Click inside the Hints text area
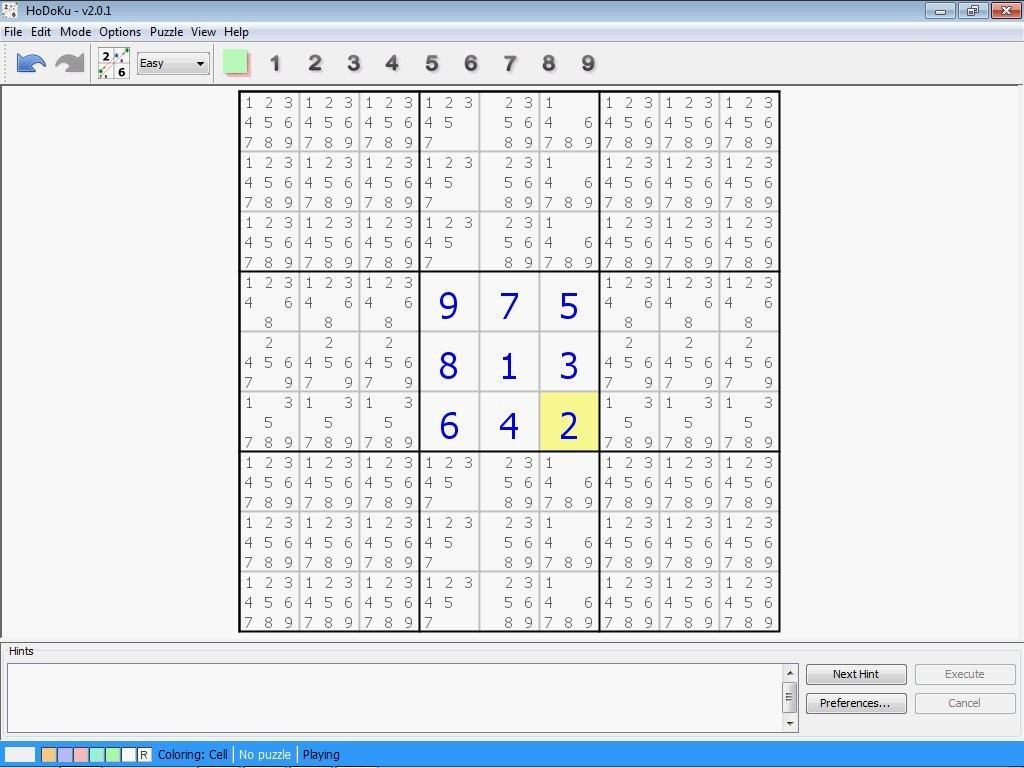This screenshot has width=1024, height=768. (394, 698)
